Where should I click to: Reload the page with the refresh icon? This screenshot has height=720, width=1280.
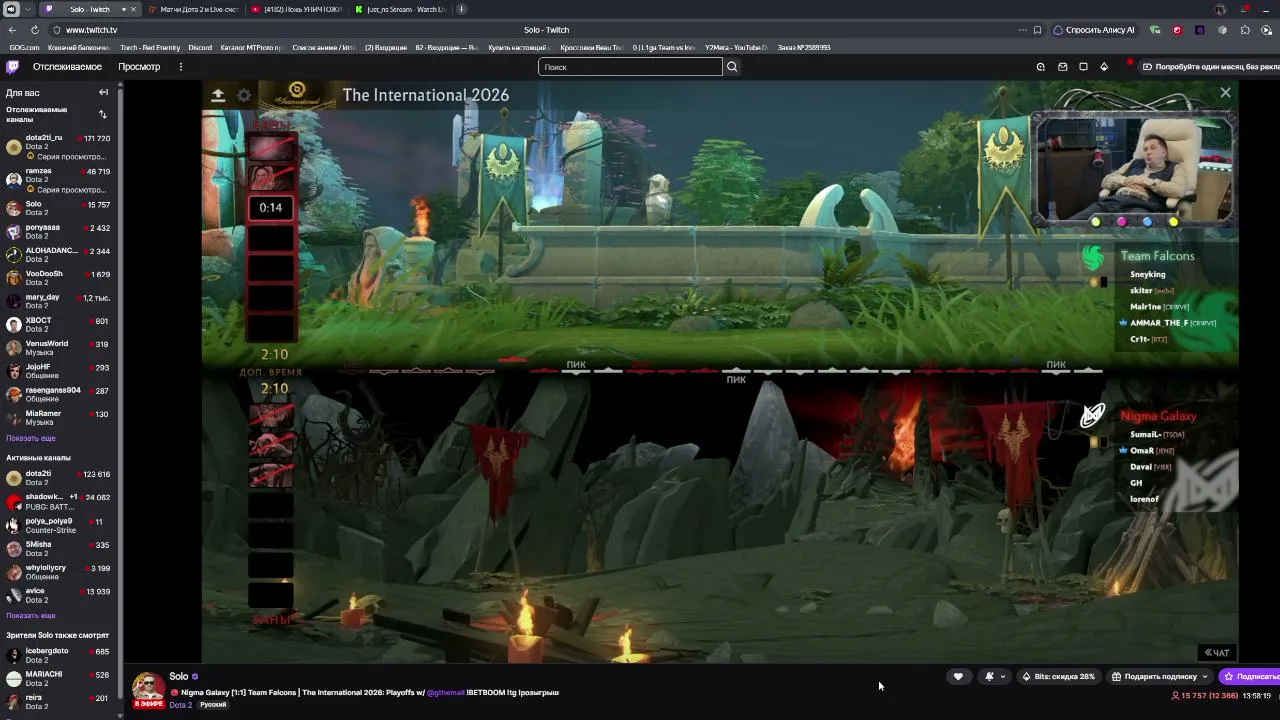coord(34,30)
